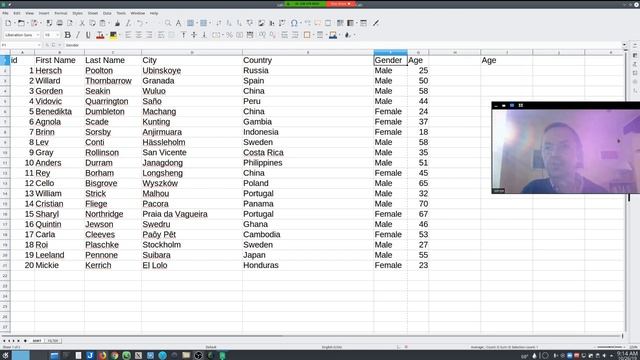This screenshot has width=640, height=360.
Task: Apply the red Font Color swatch
Action: (x=100, y=35)
